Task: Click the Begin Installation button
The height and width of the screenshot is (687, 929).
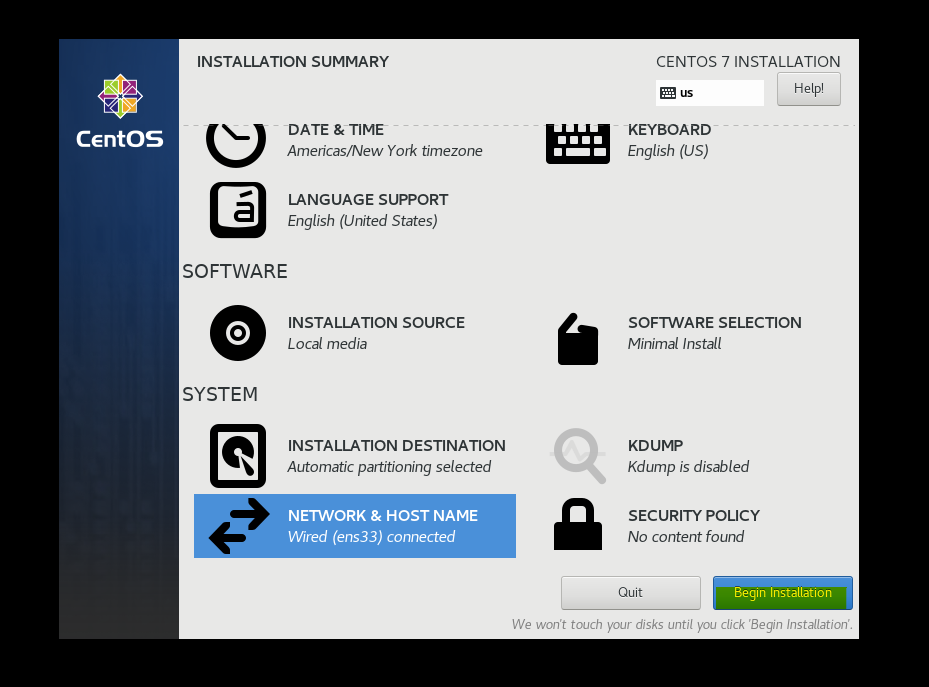Action: (x=783, y=593)
